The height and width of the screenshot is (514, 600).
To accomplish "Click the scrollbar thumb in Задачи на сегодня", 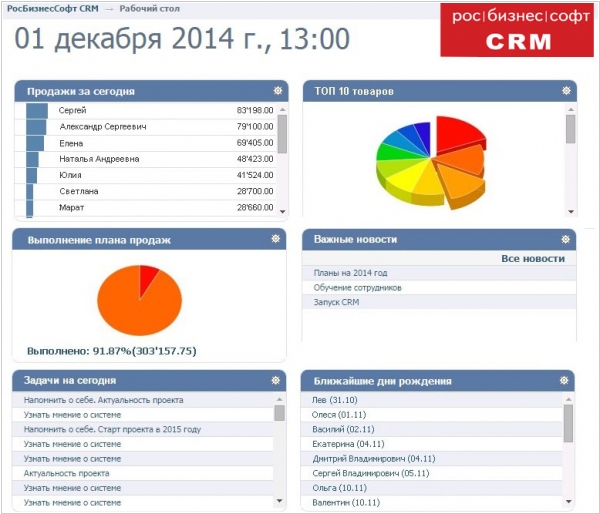I will [x=279, y=413].
